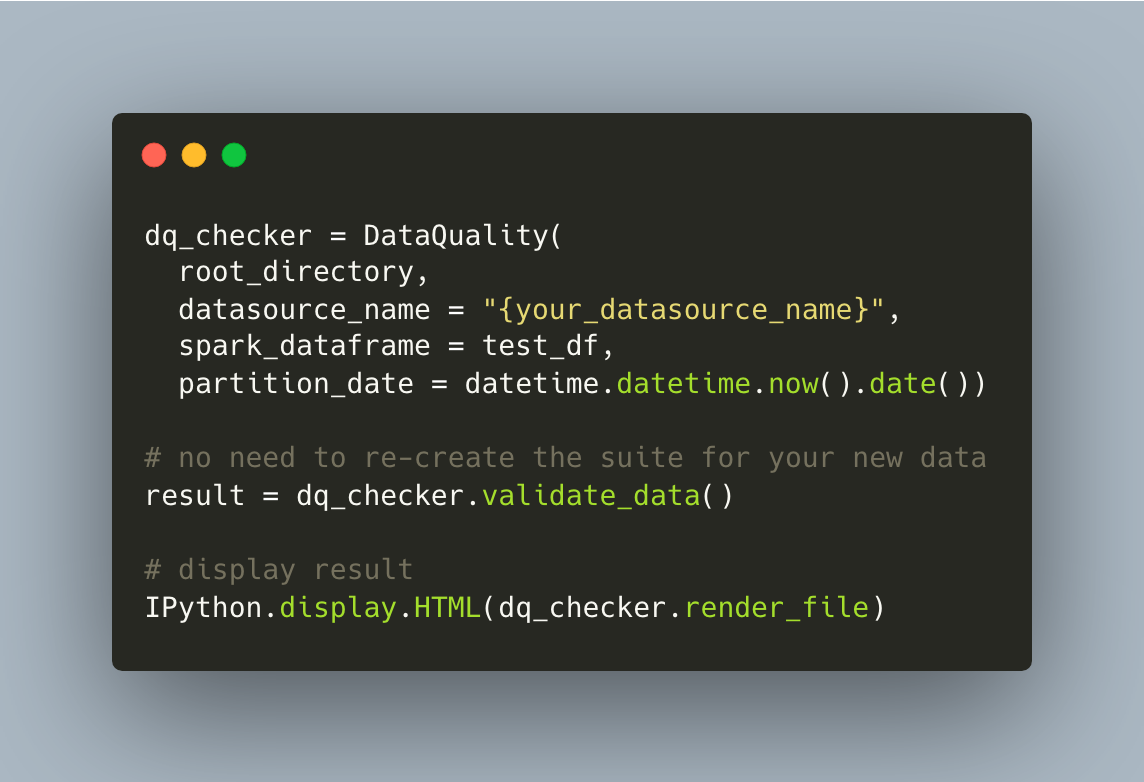Screen dimensions: 1144x782
Task: Click the partition_date parameter
Action: pyautogui.click(x=296, y=384)
